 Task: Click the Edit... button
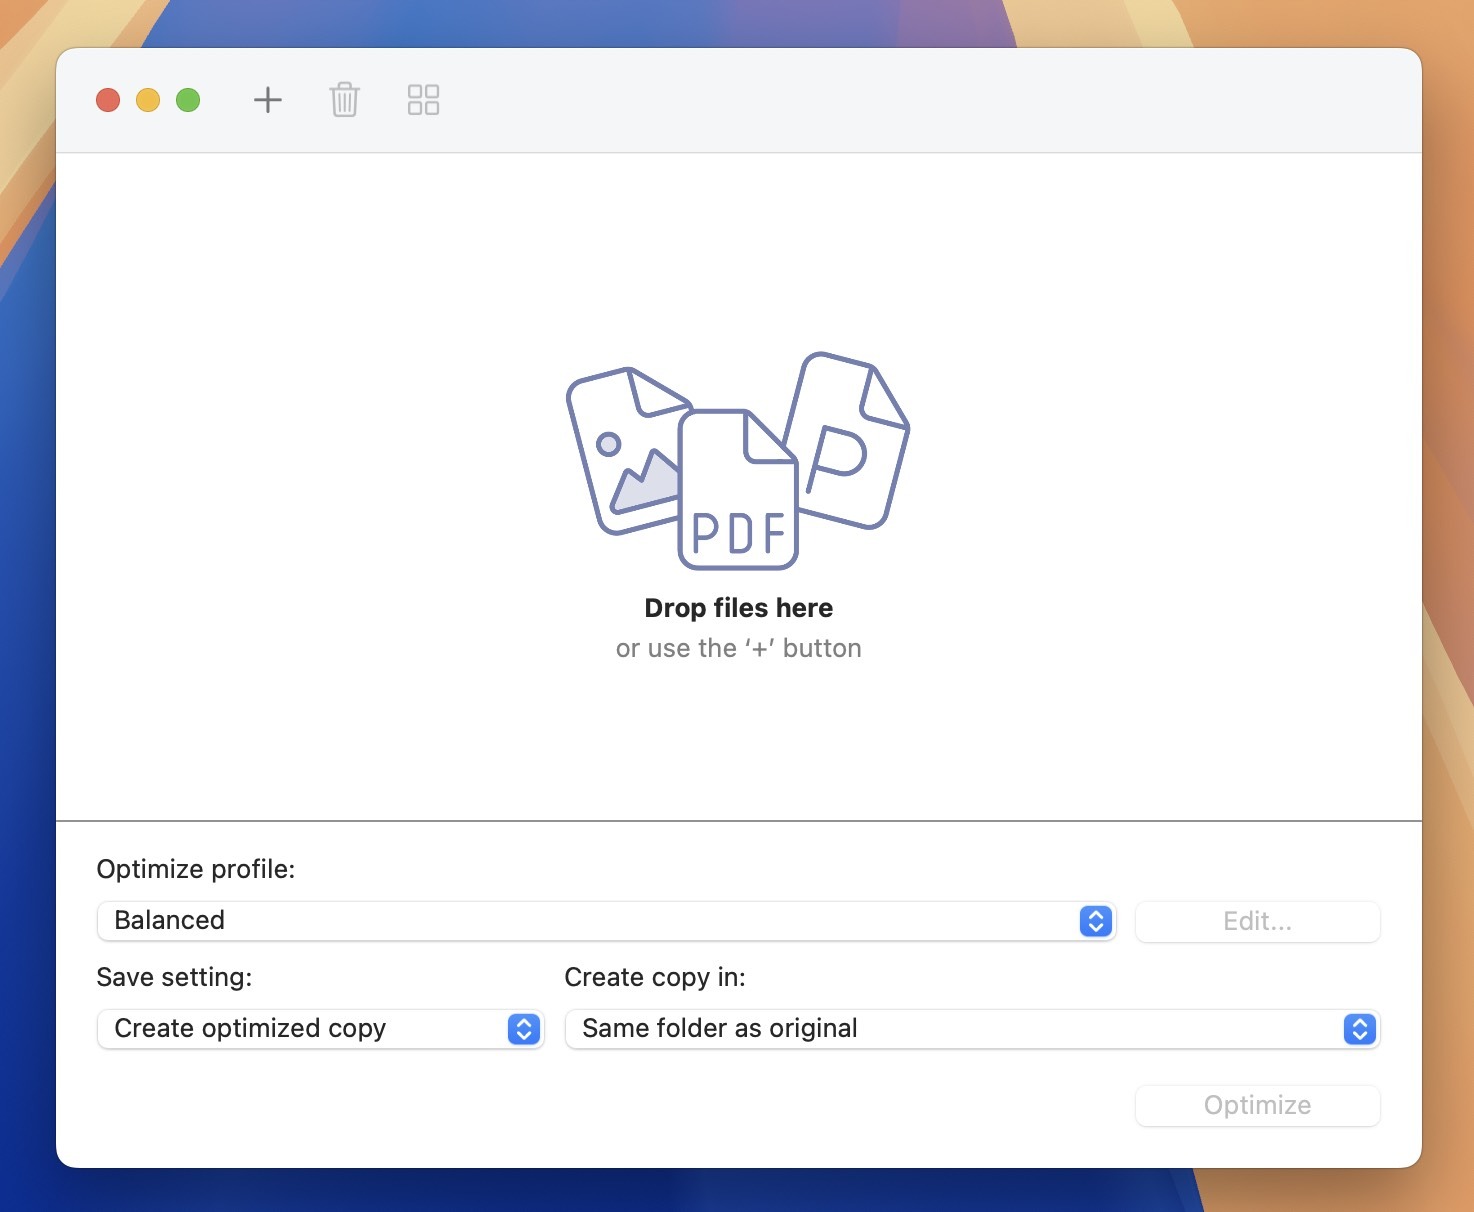[1257, 921]
